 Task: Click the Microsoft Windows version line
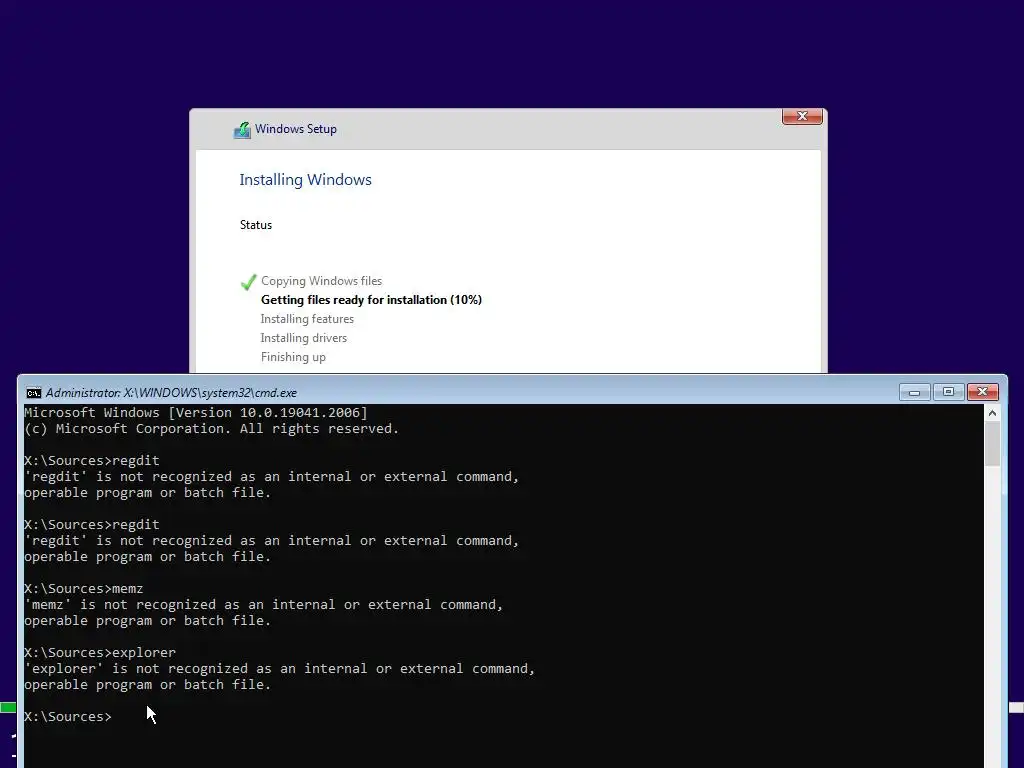(x=196, y=413)
